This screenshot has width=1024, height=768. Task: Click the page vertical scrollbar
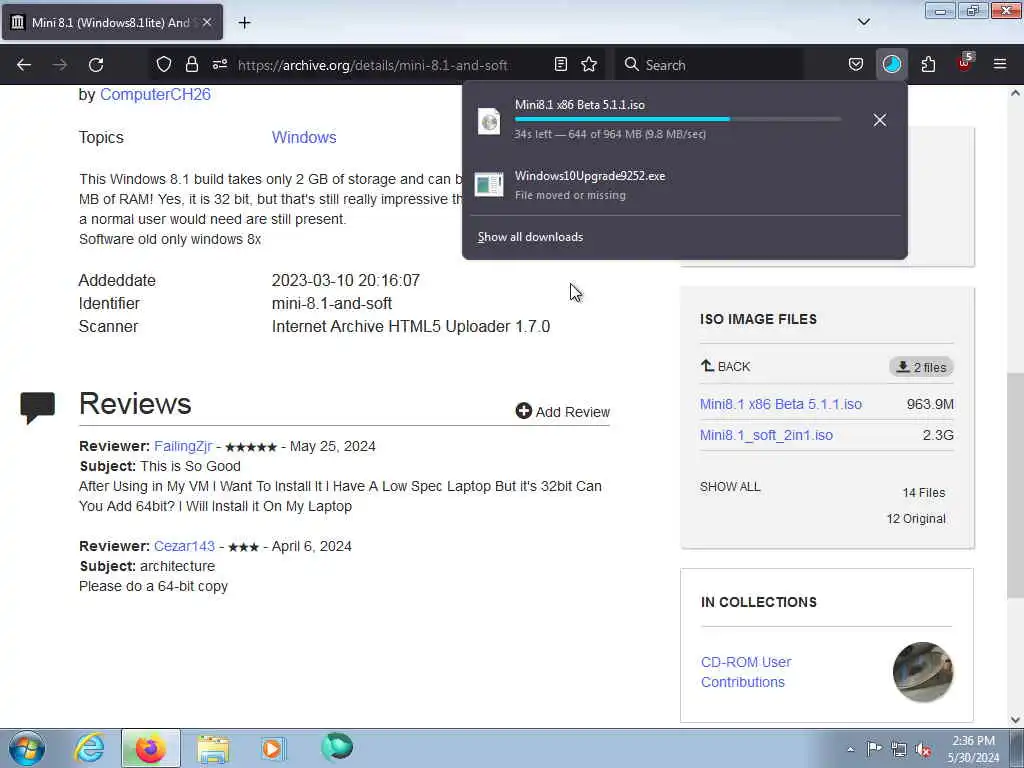pos(1015,485)
